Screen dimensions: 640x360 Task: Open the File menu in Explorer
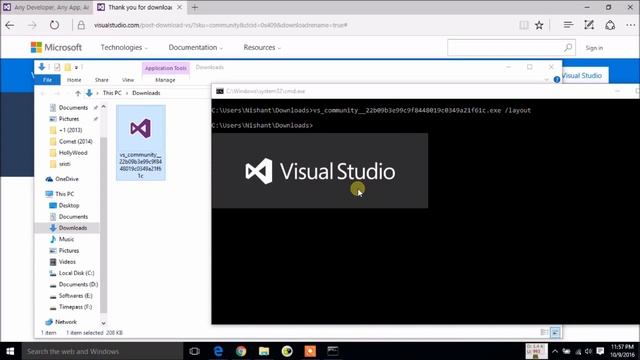click(47, 80)
